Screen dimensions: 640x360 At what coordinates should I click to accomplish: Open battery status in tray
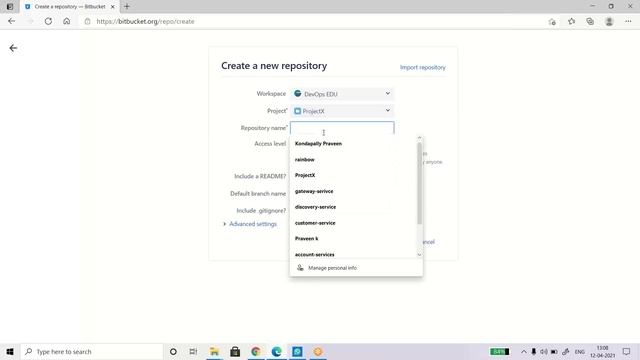[554, 351]
